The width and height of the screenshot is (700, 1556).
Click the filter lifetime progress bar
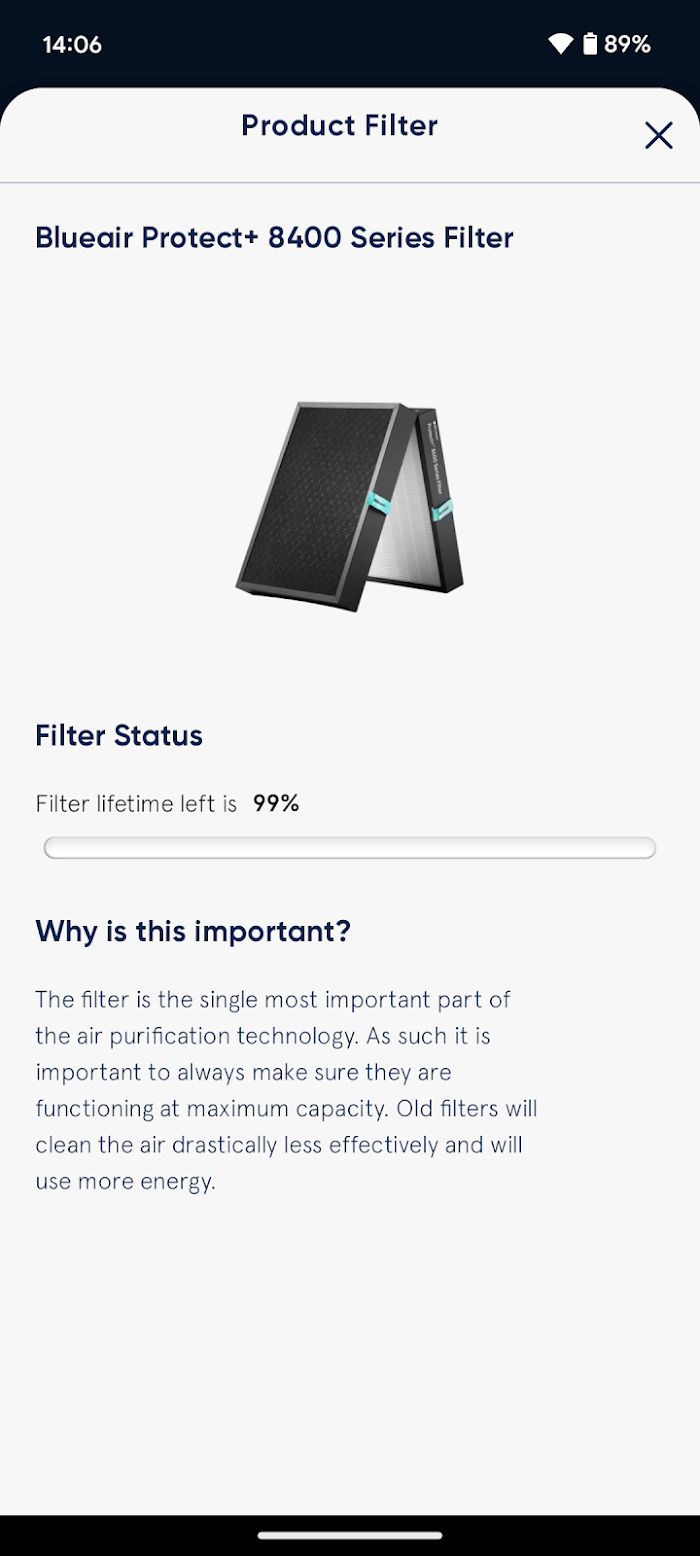pos(350,848)
